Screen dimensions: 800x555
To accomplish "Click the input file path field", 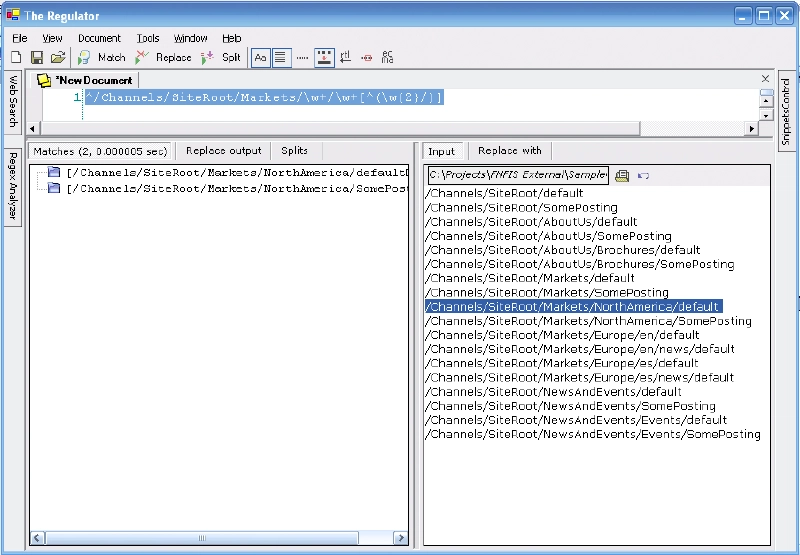I will (516, 176).
